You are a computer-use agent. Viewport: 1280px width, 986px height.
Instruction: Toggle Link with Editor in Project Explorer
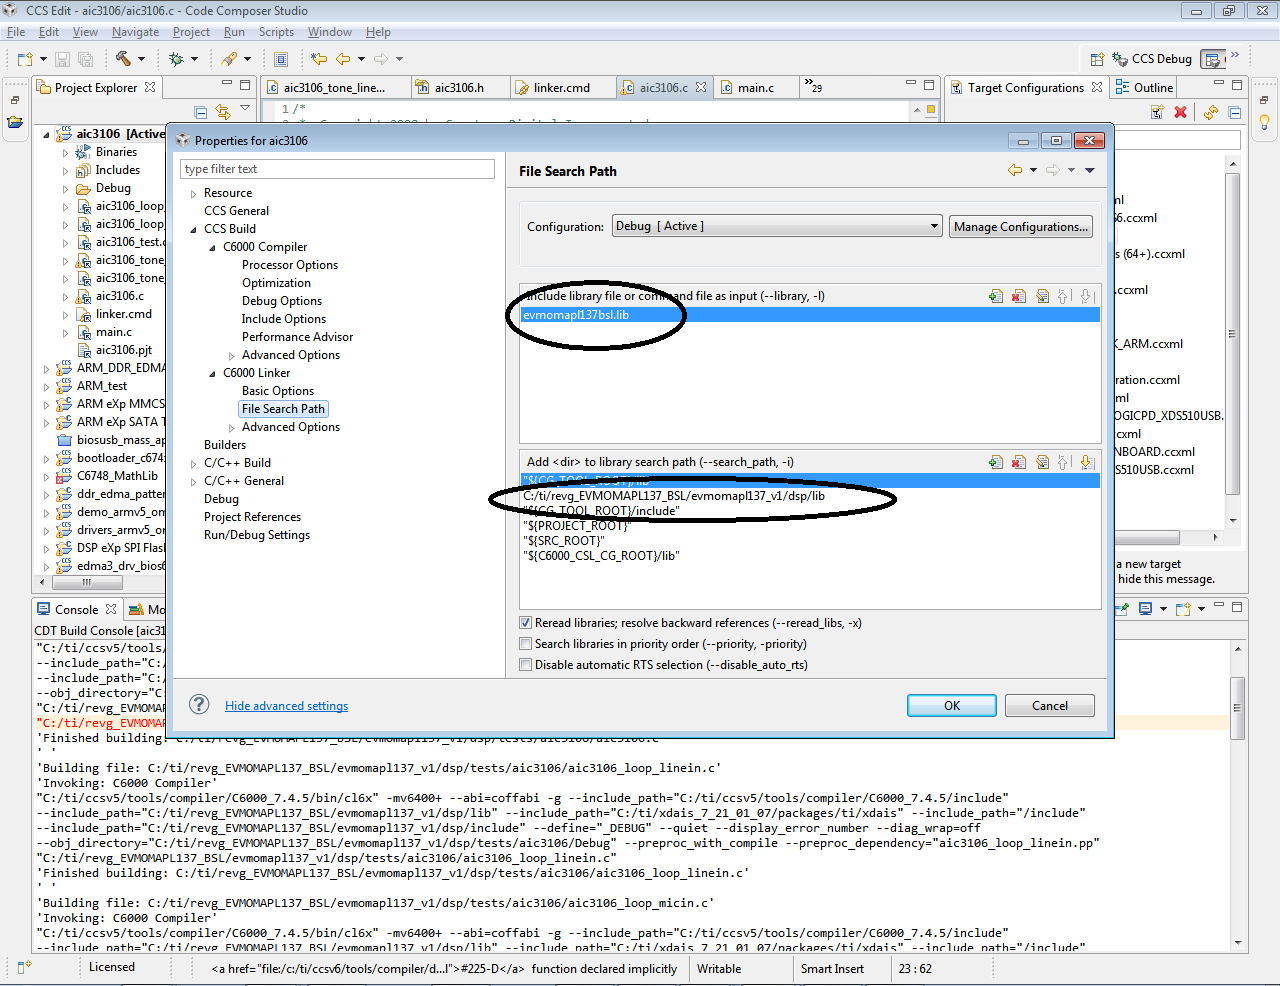pos(223,112)
